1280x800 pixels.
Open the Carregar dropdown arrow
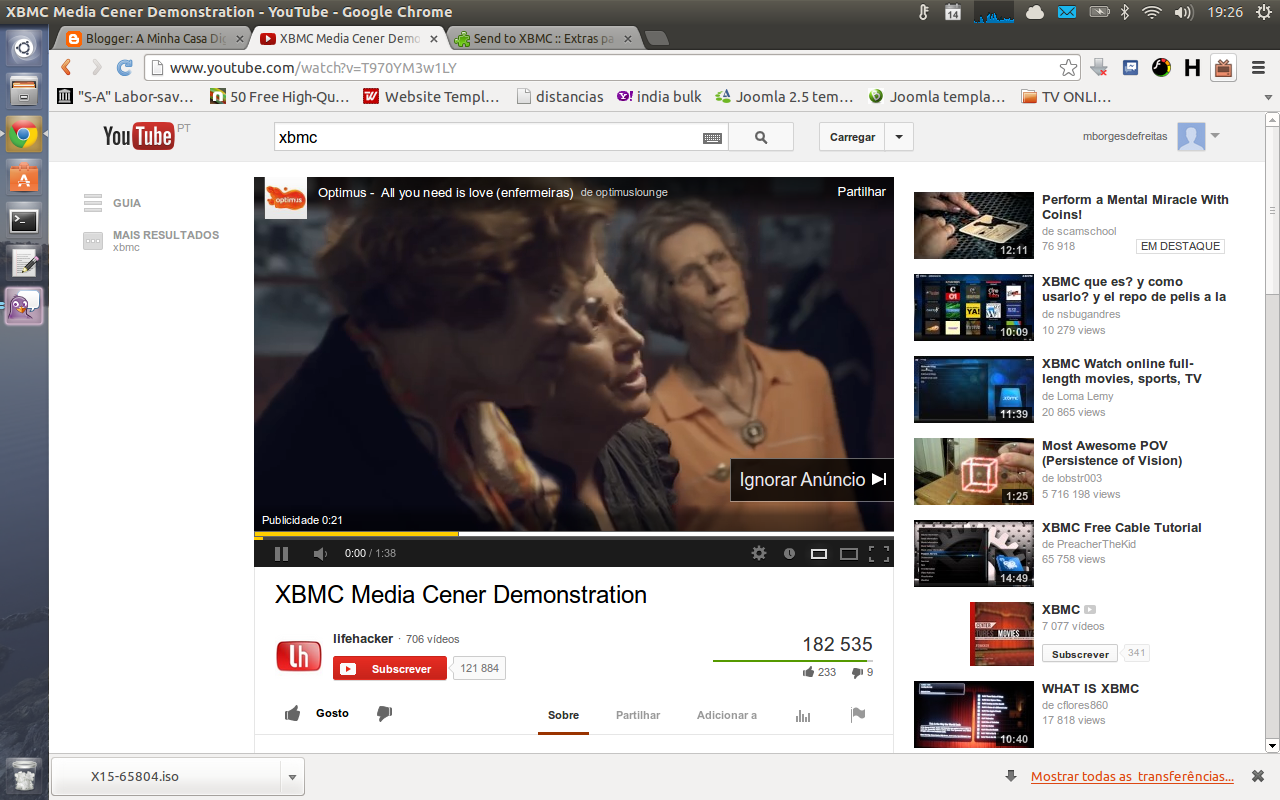pyautogui.click(x=899, y=136)
